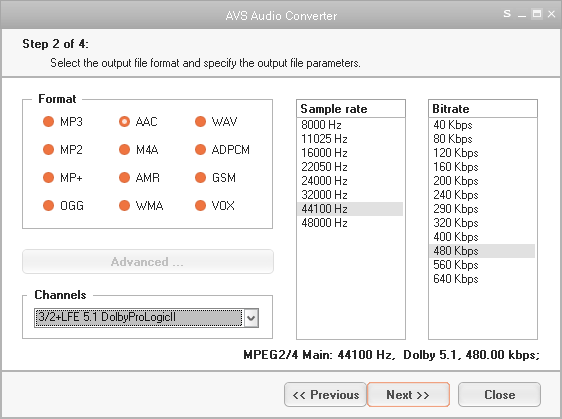This screenshot has width=562, height=419.
Task: Pick 48000 Hz sample rate
Action: [x=350, y=223]
